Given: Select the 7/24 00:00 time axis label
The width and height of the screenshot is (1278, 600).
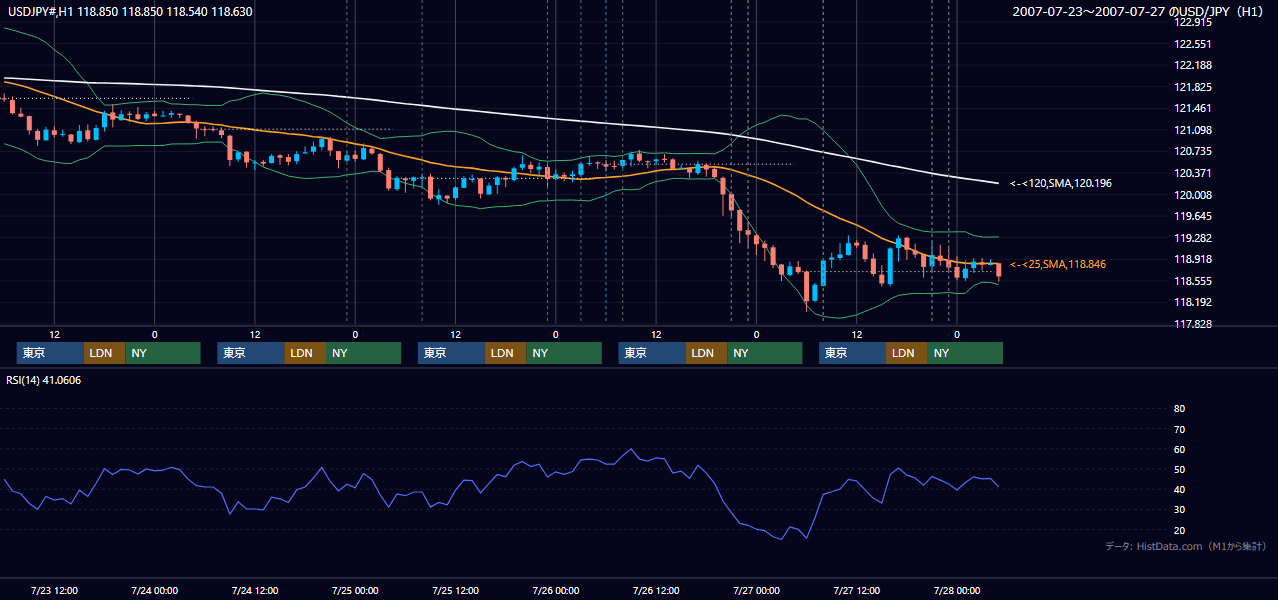Looking at the screenshot, I should coord(154,590).
